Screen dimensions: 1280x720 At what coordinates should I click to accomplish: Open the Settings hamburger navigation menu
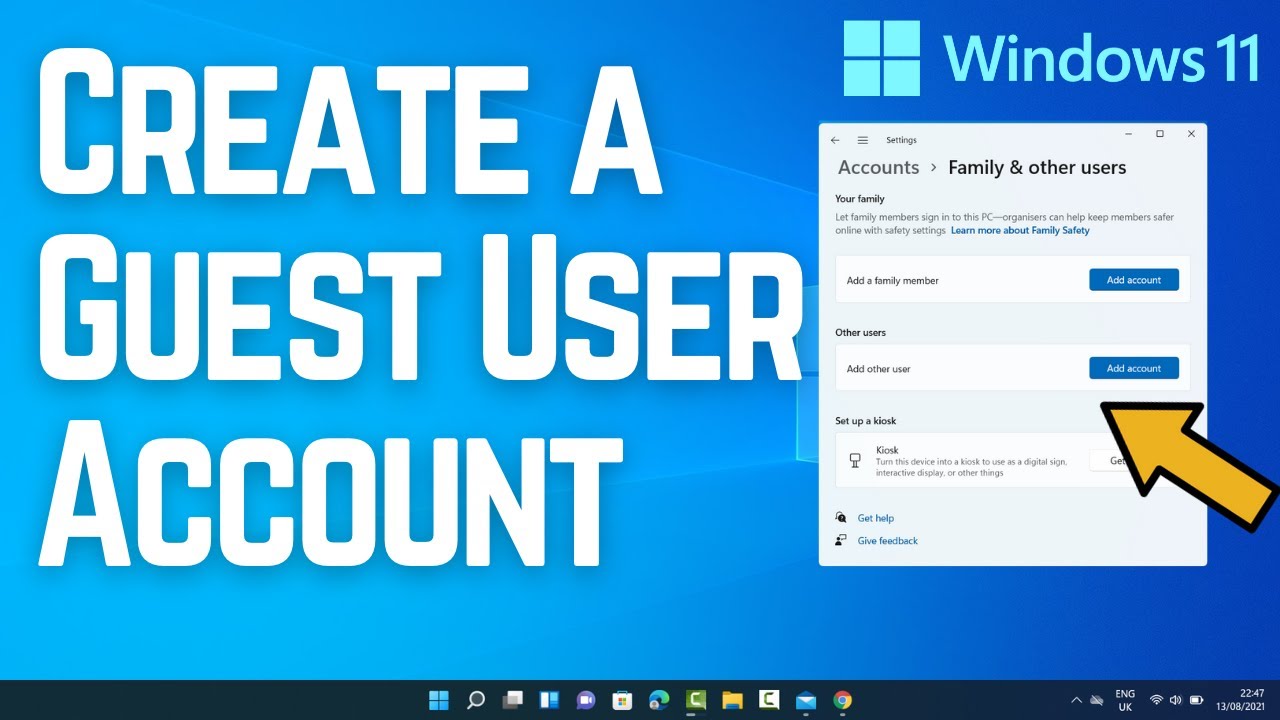click(863, 140)
